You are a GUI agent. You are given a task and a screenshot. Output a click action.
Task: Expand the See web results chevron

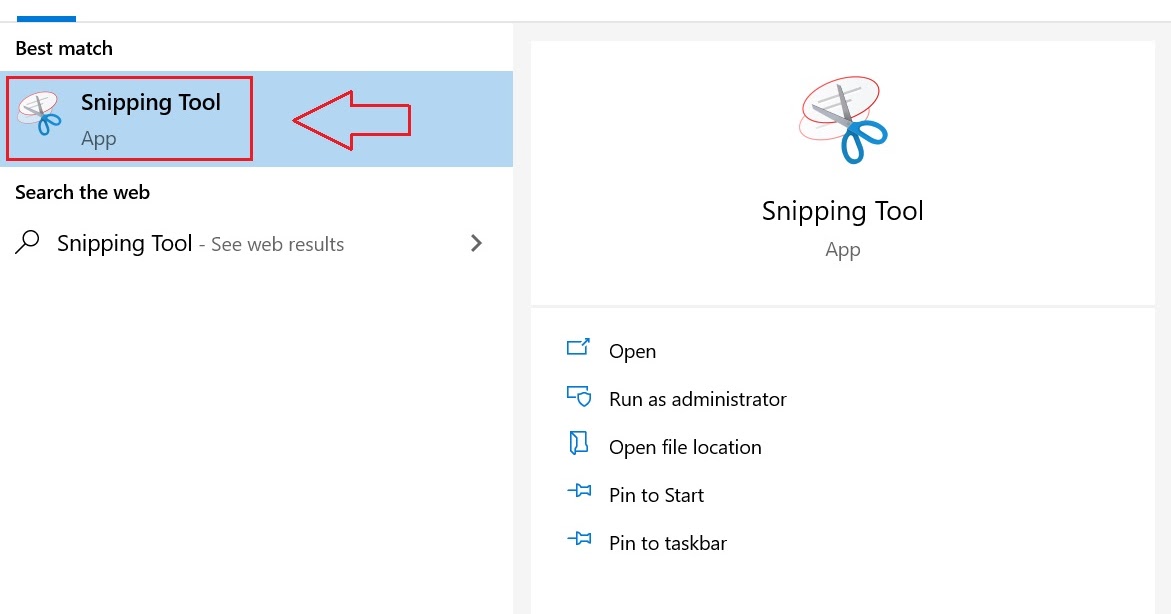tap(477, 243)
